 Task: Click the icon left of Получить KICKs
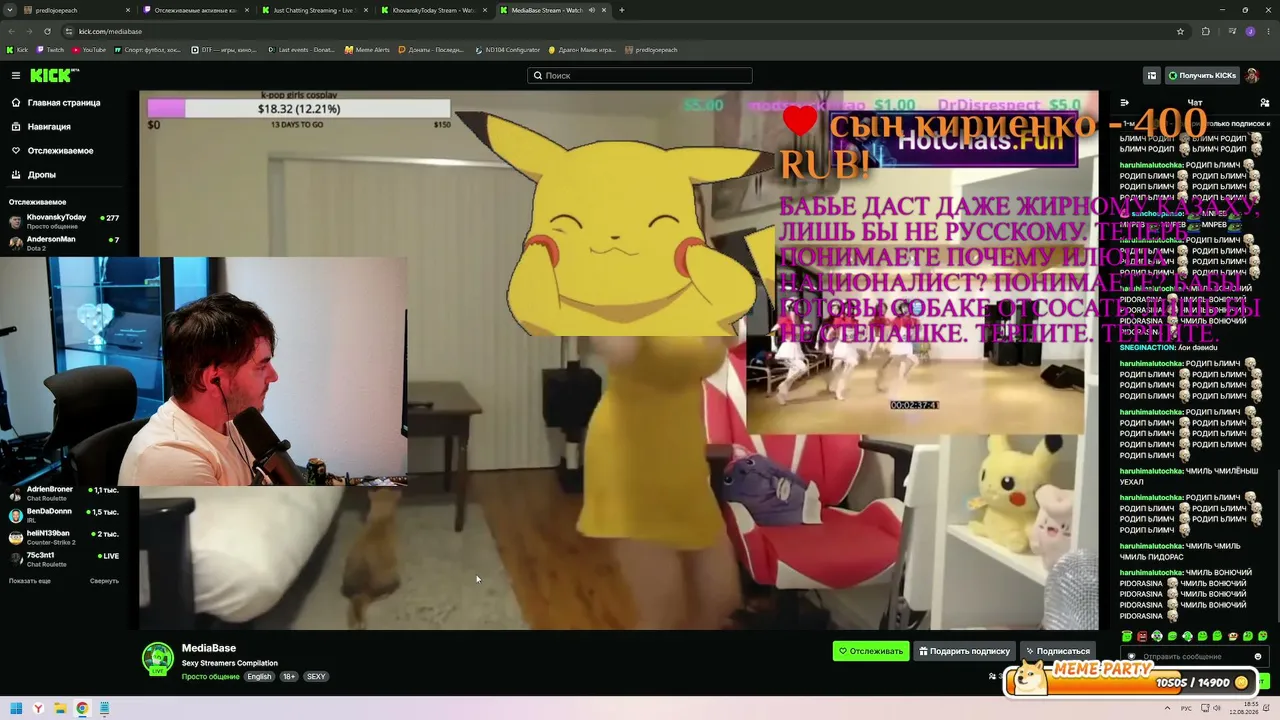(x=1152, y=75)
